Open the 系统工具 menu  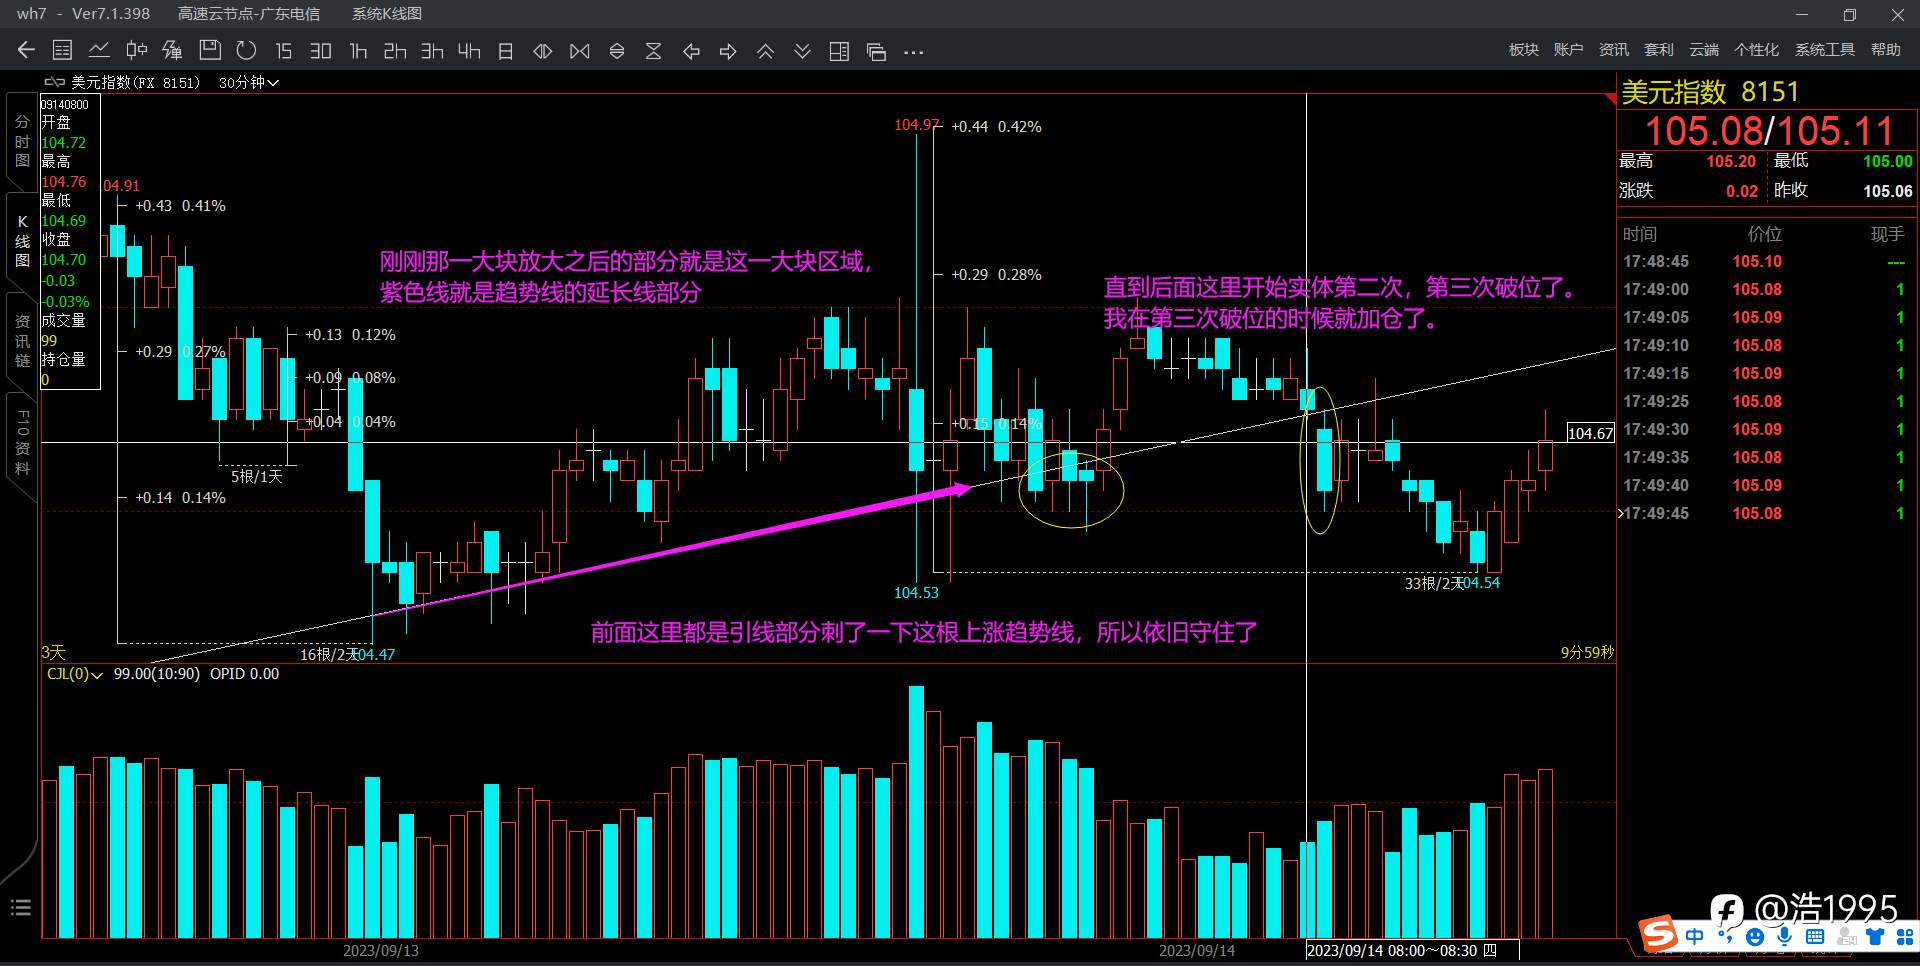[x=1824, y=50]
